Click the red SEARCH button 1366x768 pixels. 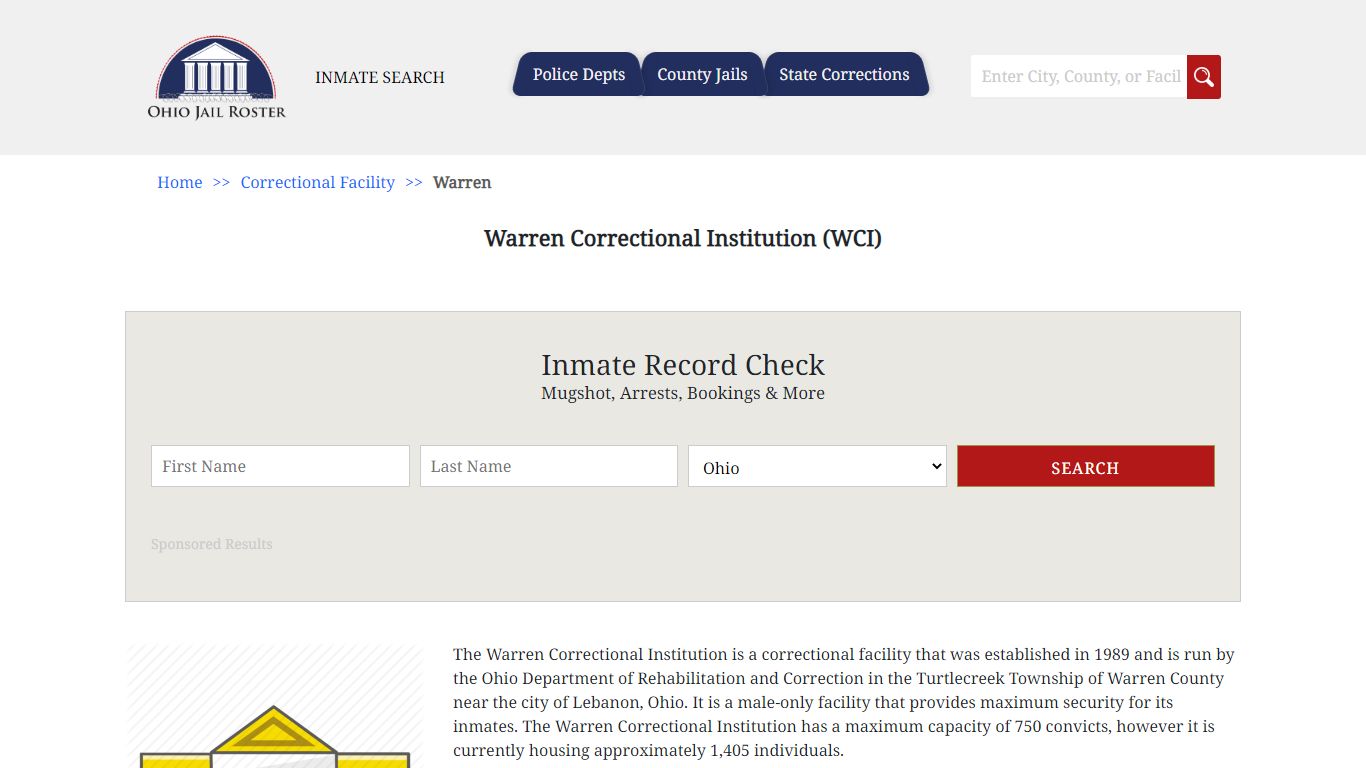[1085, 466]
